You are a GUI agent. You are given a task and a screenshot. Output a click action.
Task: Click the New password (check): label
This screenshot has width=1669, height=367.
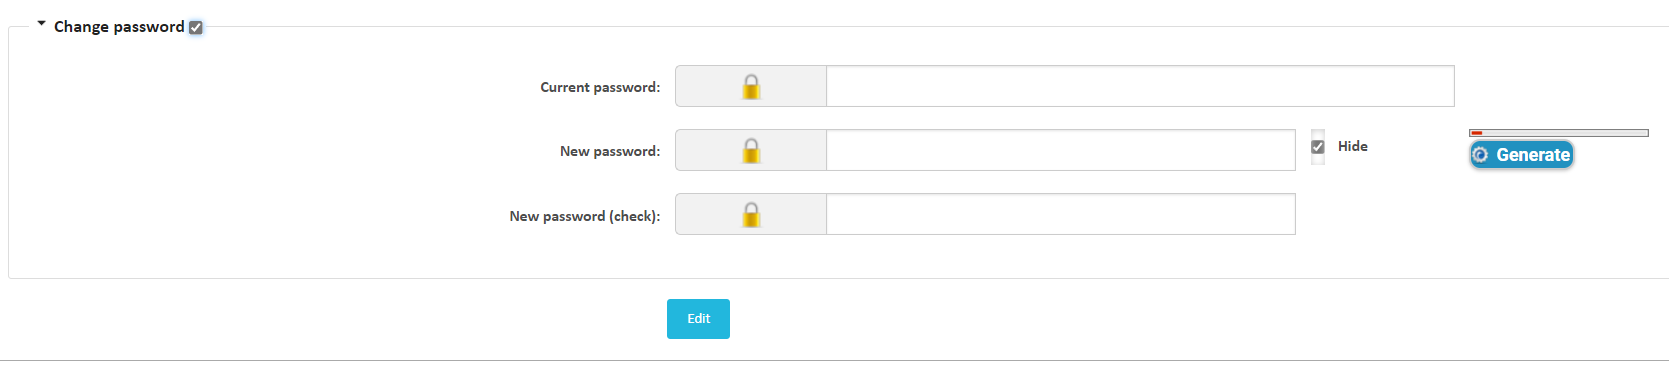tap(585, 216)
